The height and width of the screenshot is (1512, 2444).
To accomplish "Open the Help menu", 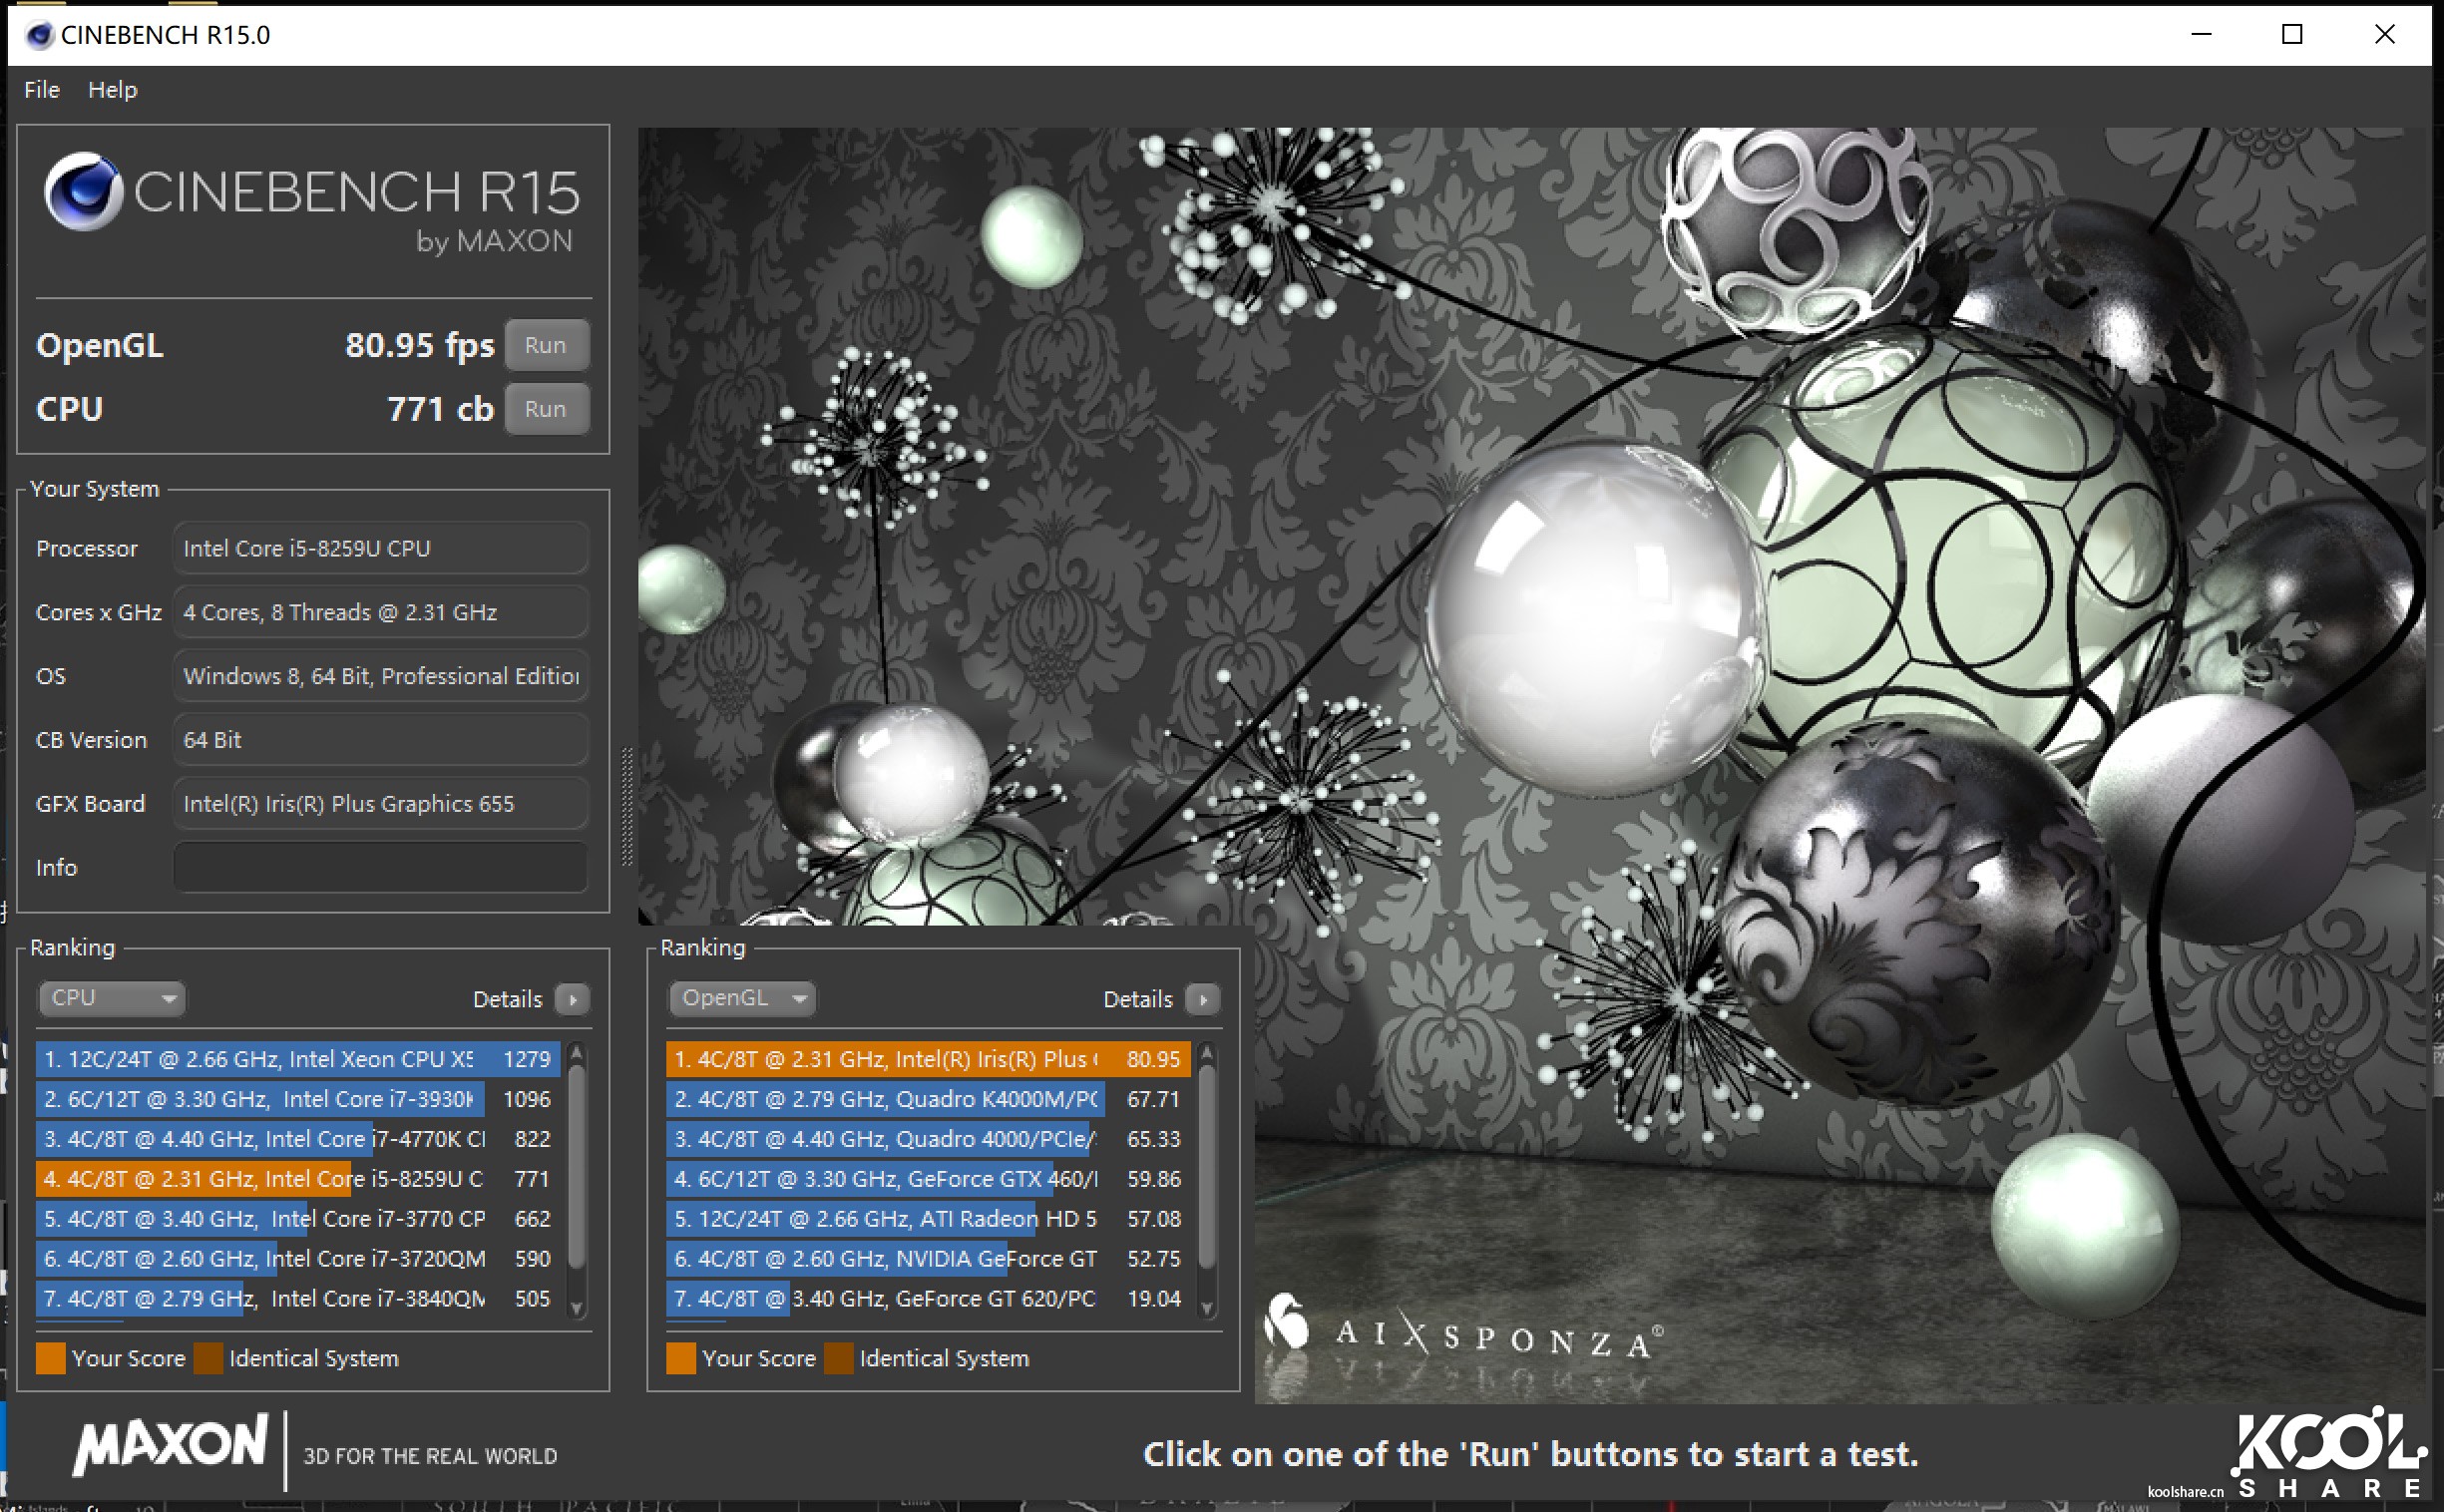I will tap(112, 90).
